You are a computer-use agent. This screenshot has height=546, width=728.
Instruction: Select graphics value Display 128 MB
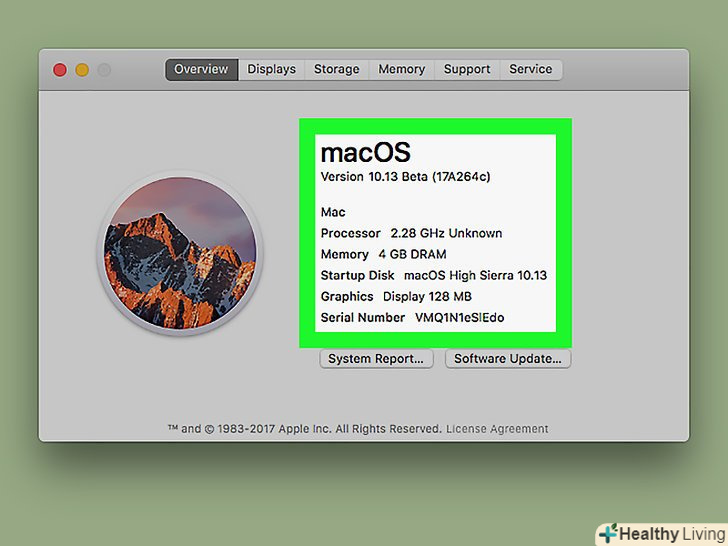(427, 297)
